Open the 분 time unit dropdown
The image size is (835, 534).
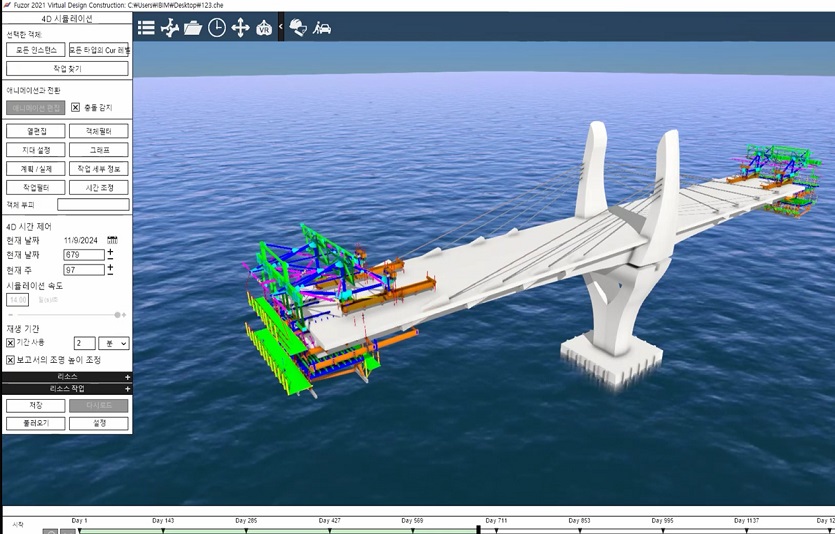[x=113, y=343]
